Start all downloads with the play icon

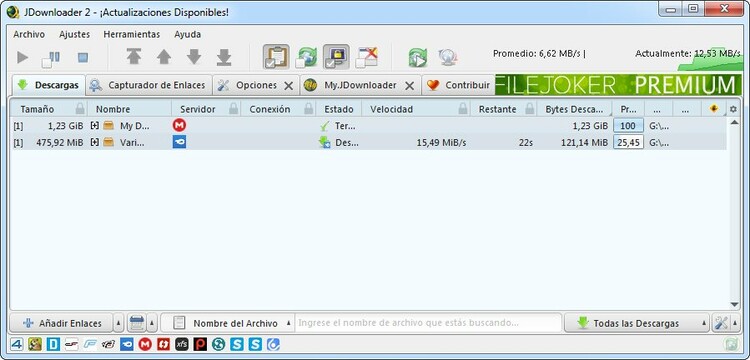pos(22,57)
